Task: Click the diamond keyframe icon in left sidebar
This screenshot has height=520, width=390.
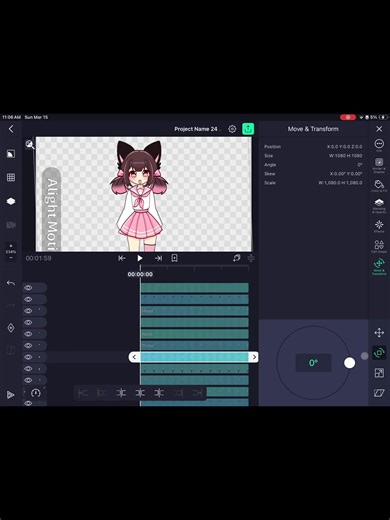Action: pos(11,328)
